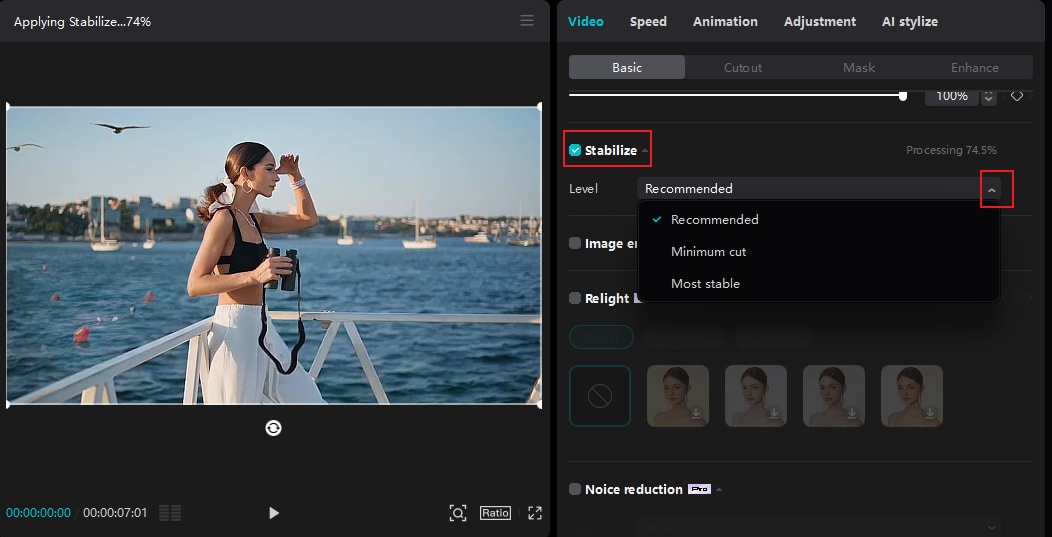Click the focus scan icon below preview
This screenshot has height=537, width=1052.
pyautogui.click(x=457, y=513)
